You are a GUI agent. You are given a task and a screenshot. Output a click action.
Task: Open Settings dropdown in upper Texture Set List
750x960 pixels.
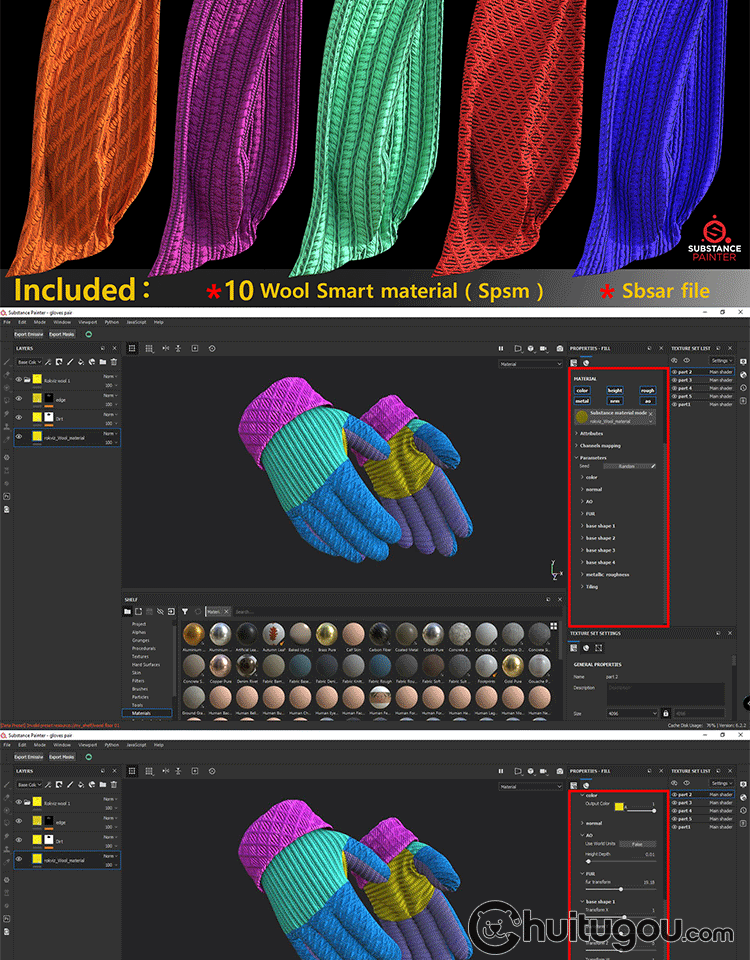click(x=721, y=361)
